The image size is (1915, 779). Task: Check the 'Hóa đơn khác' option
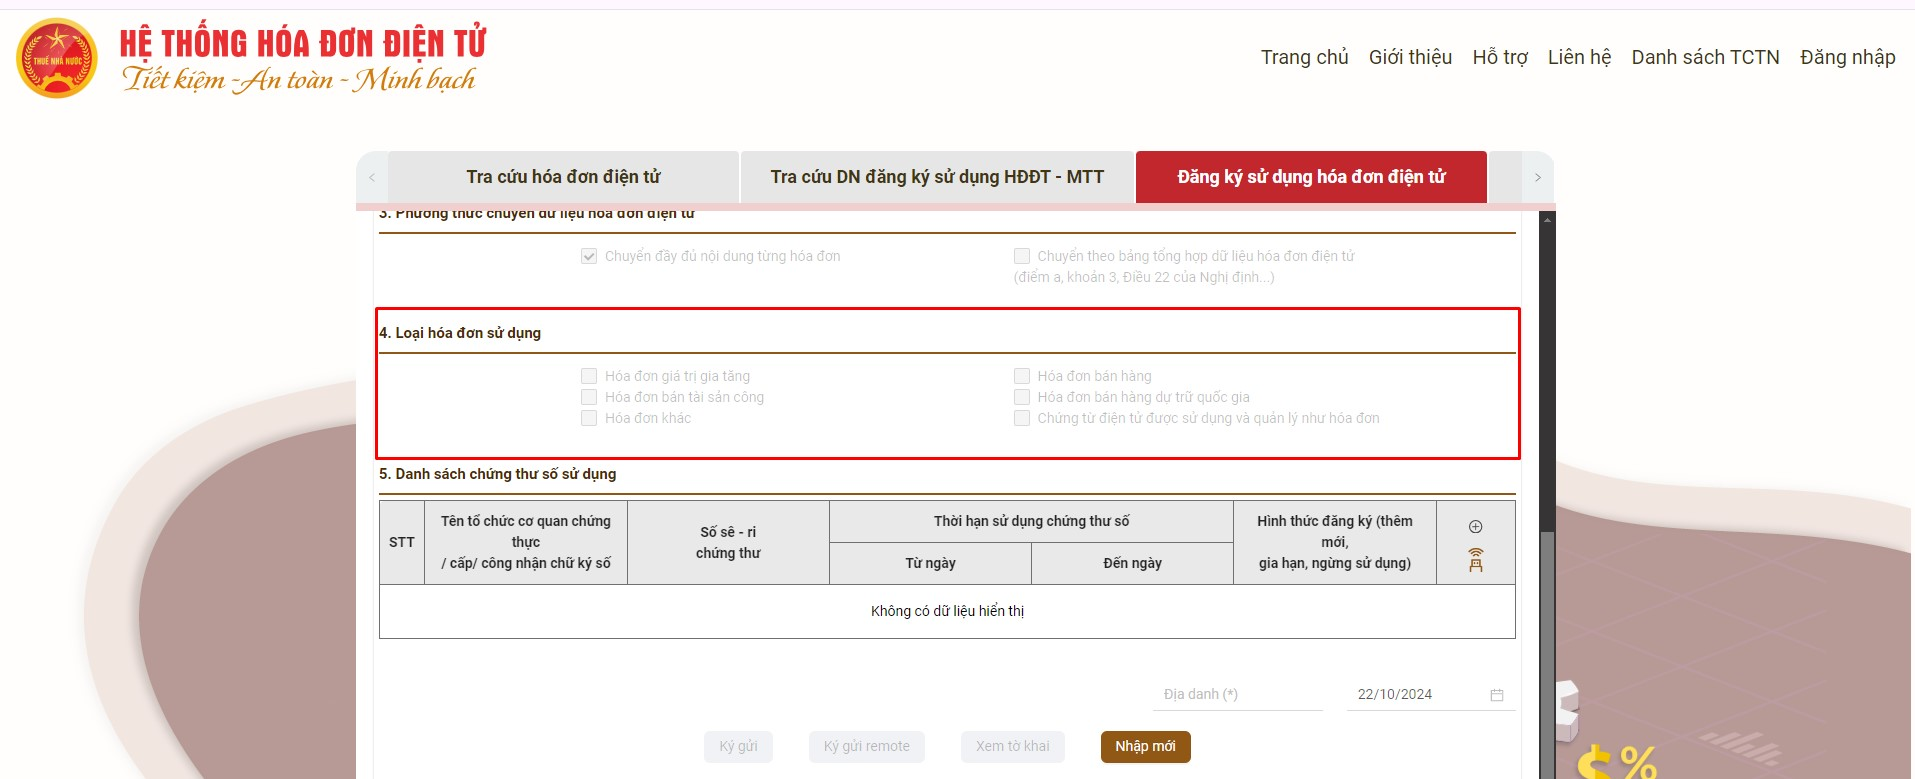(x=589, y=418)
